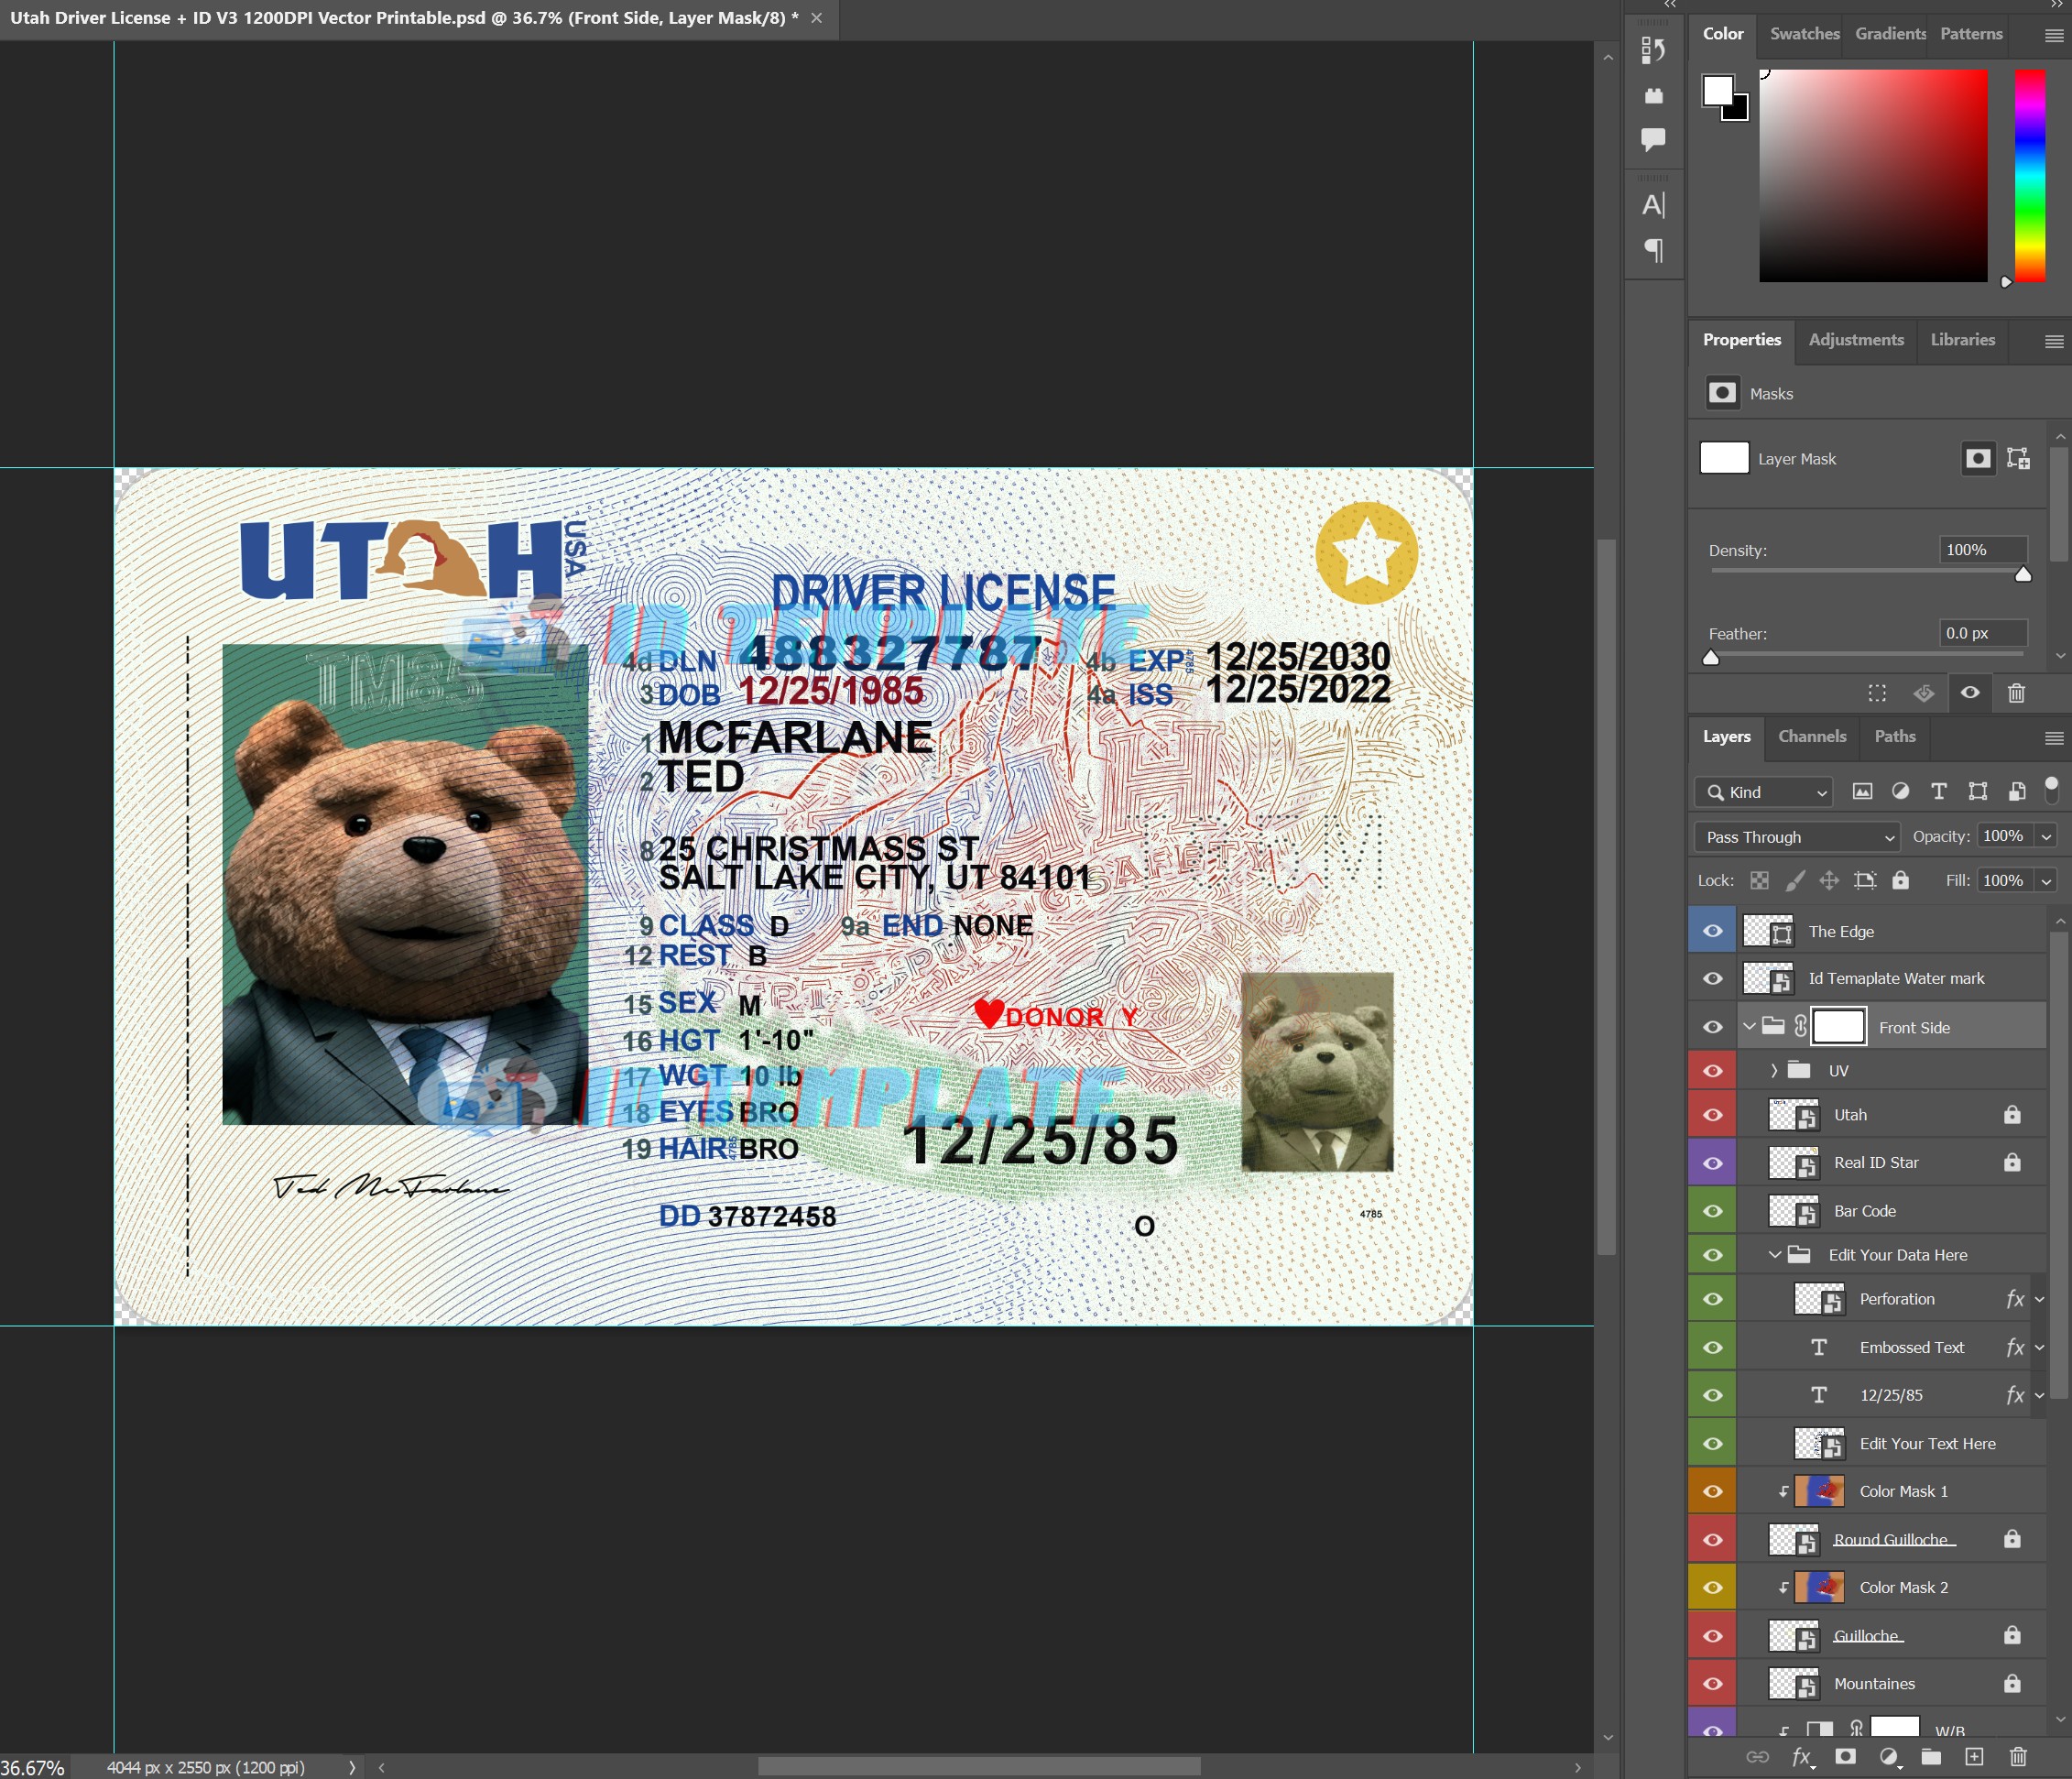Image resolution: width=2072 pixels, height=1779 pixels.
Task: Open the Properties panel options menu
Action: (2054, 341)
